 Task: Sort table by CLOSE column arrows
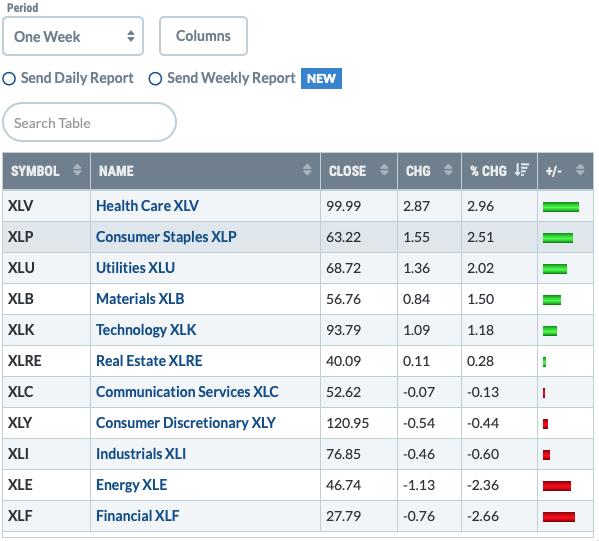[384, 170]
